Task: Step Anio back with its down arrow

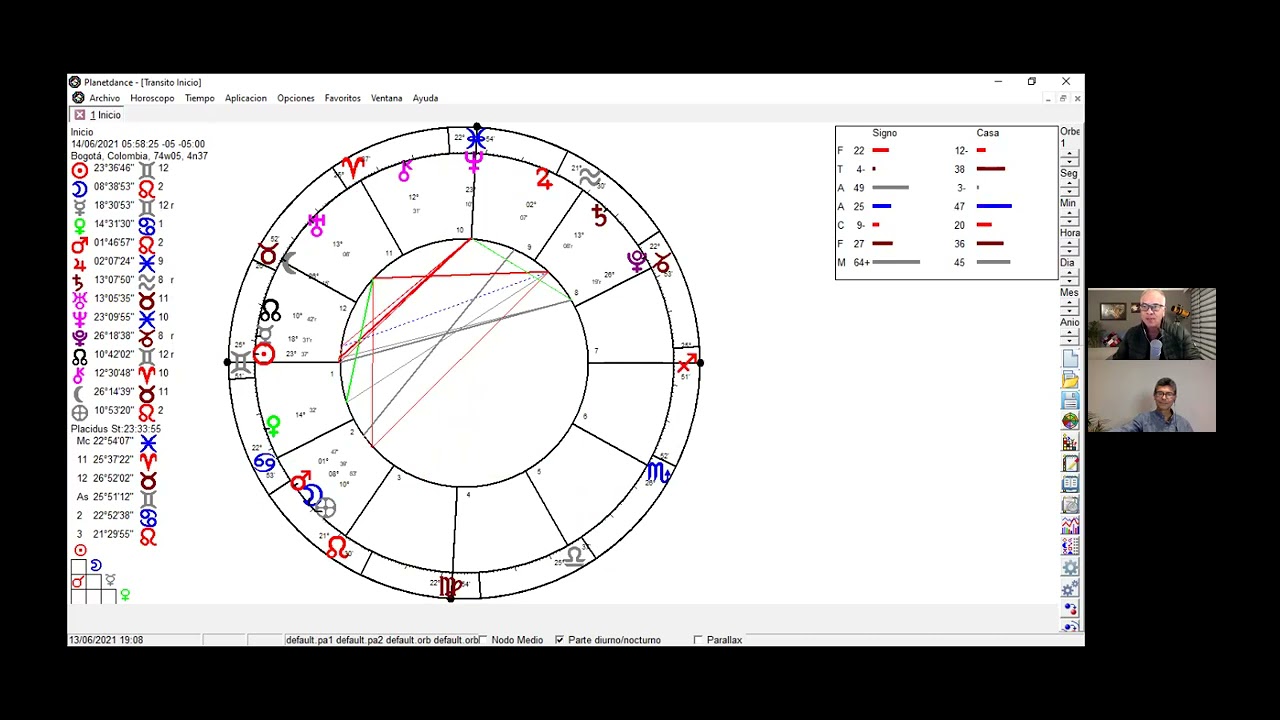Action: (1069, 341)
